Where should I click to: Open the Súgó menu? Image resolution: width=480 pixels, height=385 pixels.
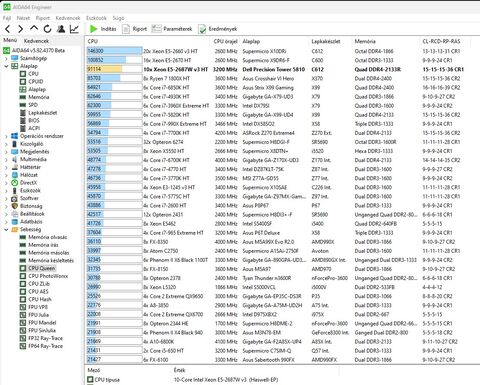point(118,18)
